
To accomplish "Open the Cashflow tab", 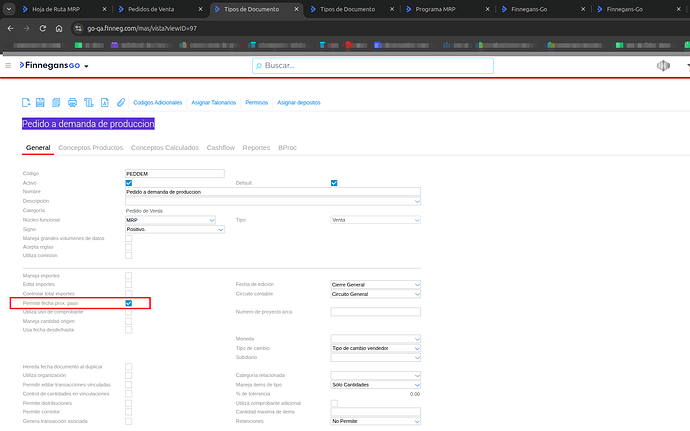I will coord(220,147).
